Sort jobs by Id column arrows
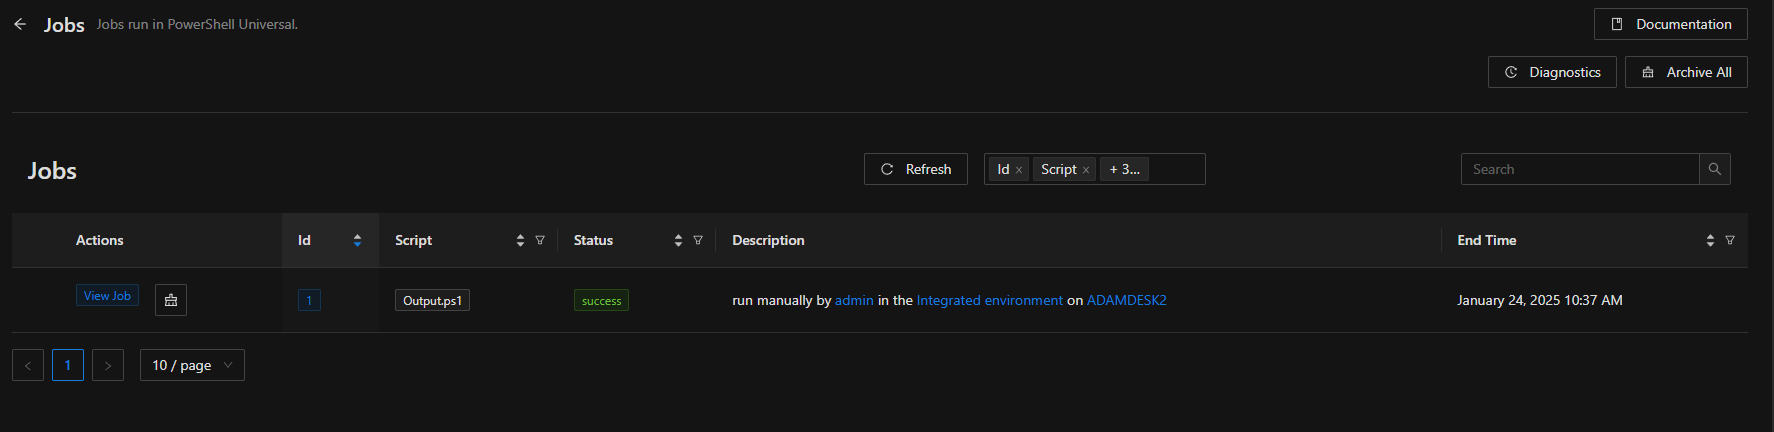This screenshot has width=1774, height=432. tap(357, 240)
